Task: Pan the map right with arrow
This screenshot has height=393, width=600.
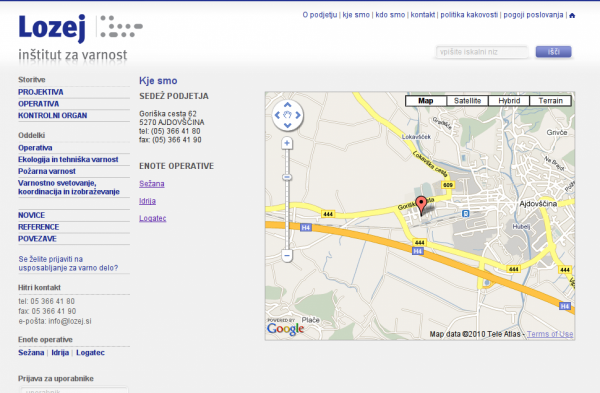Action: click(298, 115)
